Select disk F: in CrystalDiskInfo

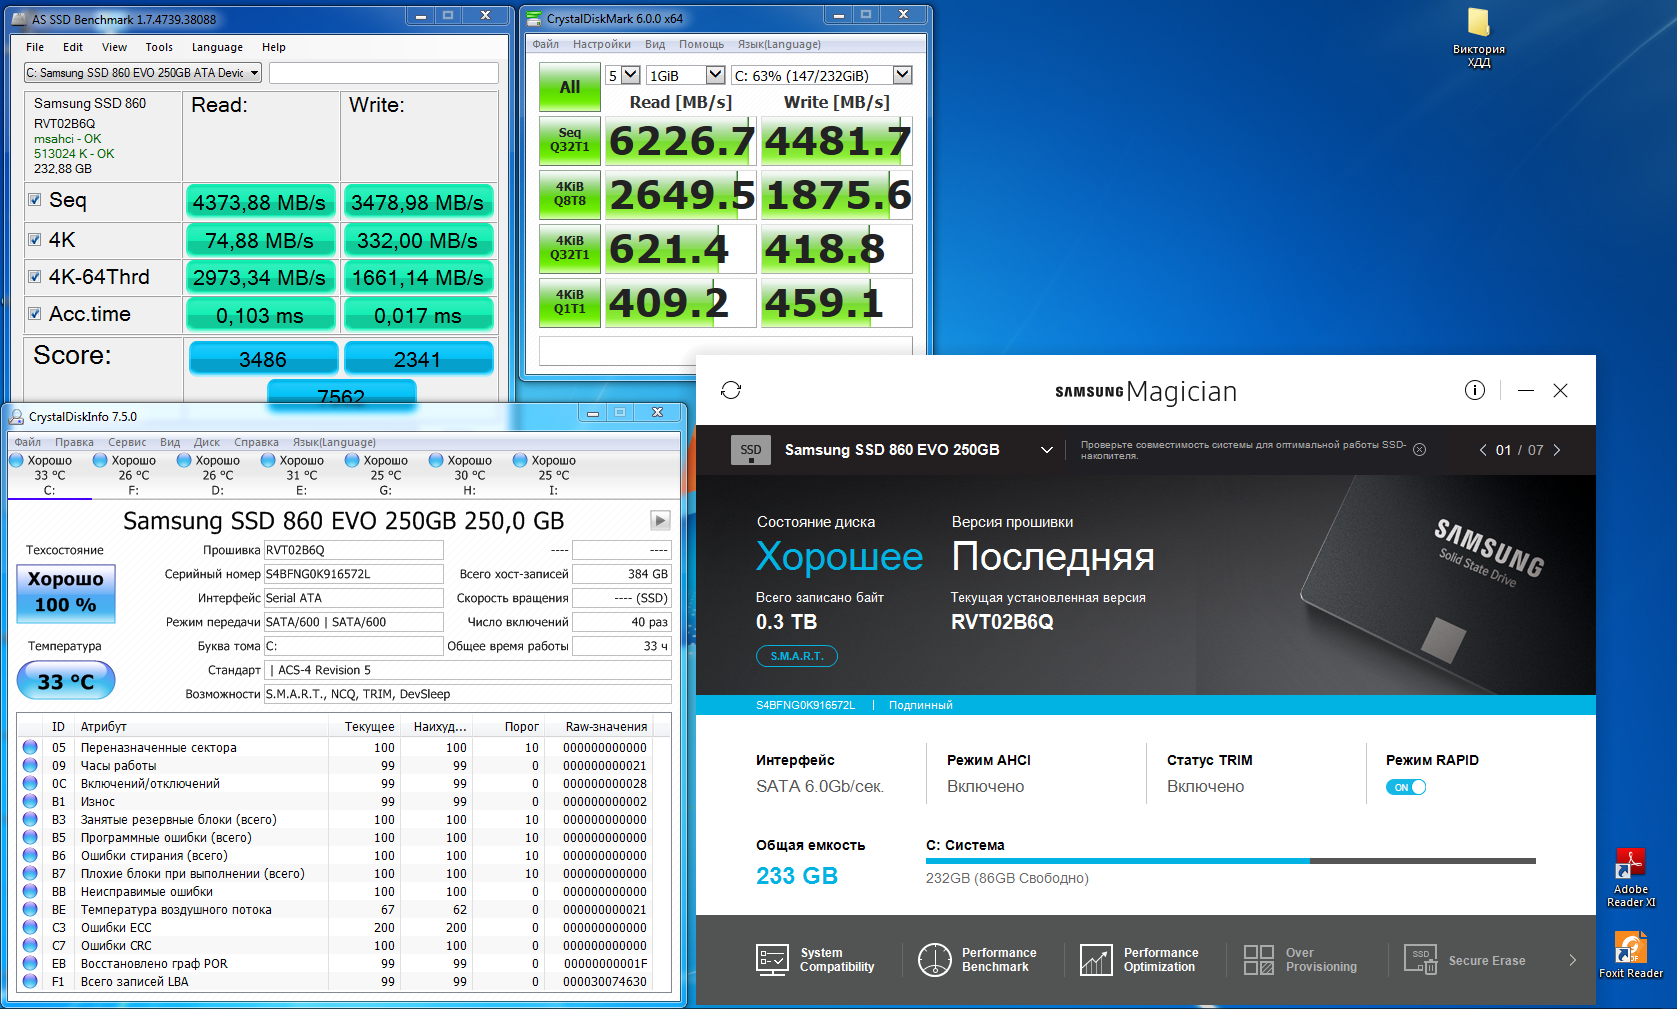tap(134, 475)
